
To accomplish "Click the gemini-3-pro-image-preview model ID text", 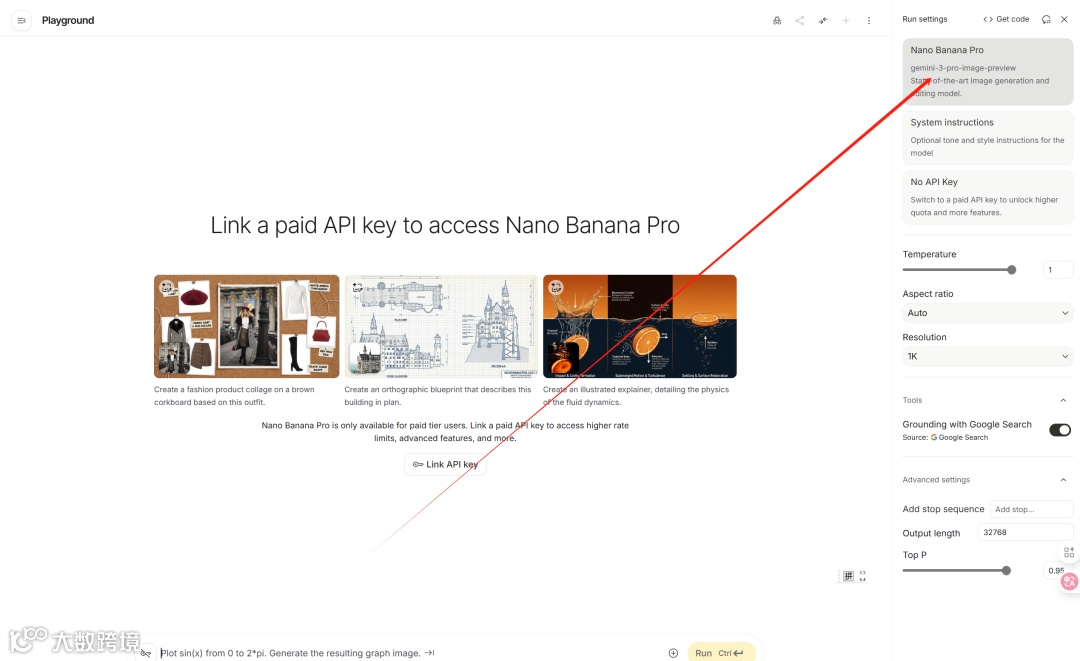I will (x=963, y=68).
